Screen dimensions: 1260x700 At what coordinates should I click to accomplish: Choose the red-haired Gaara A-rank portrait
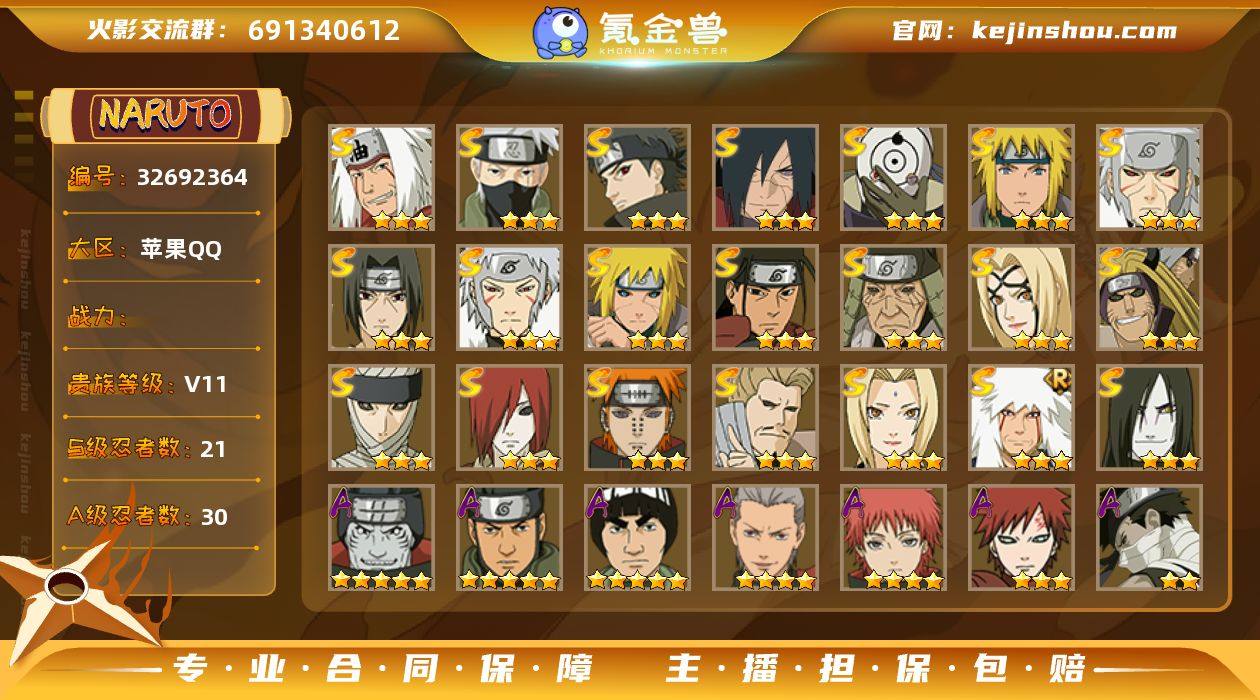point(1022,538)
